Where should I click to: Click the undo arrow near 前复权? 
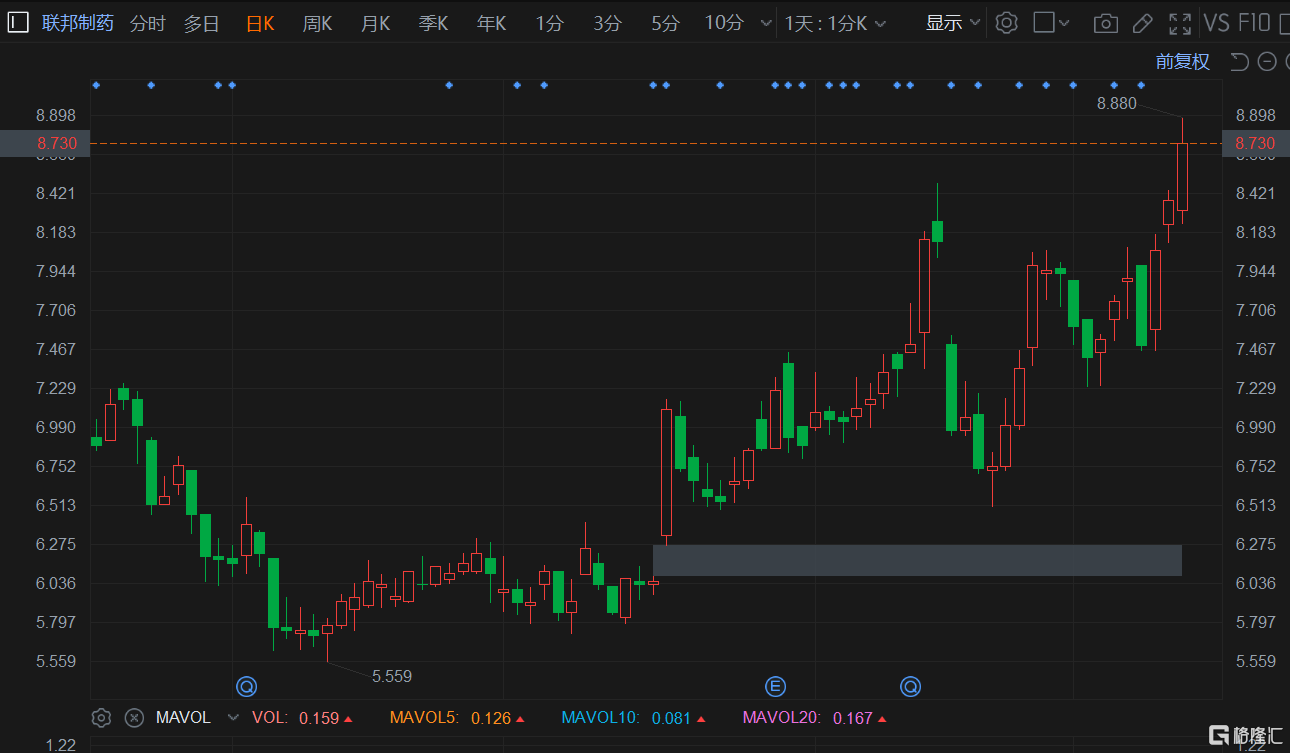[x=1238, y=61]
